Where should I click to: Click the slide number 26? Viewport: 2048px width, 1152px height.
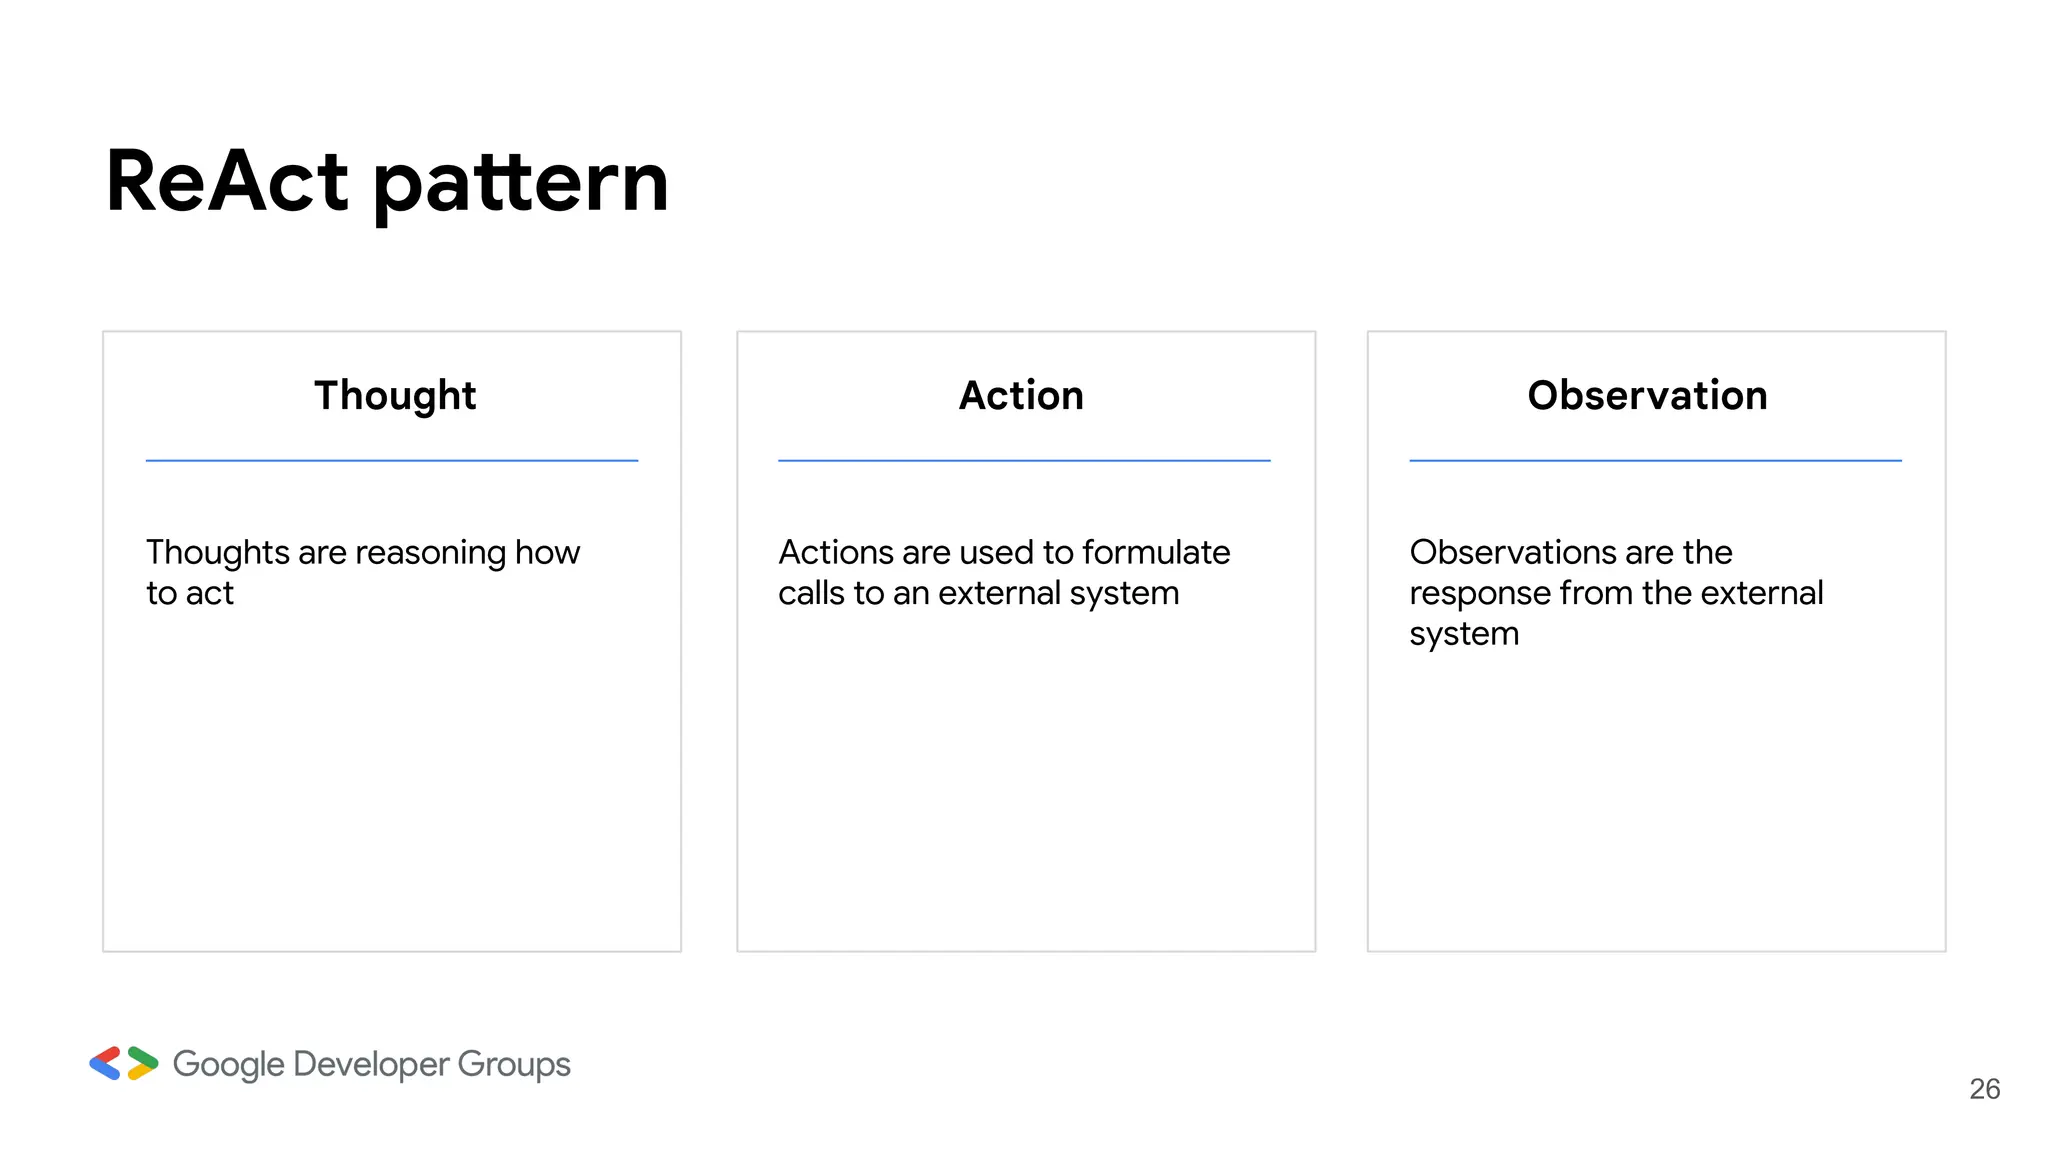(1984, 1089)
